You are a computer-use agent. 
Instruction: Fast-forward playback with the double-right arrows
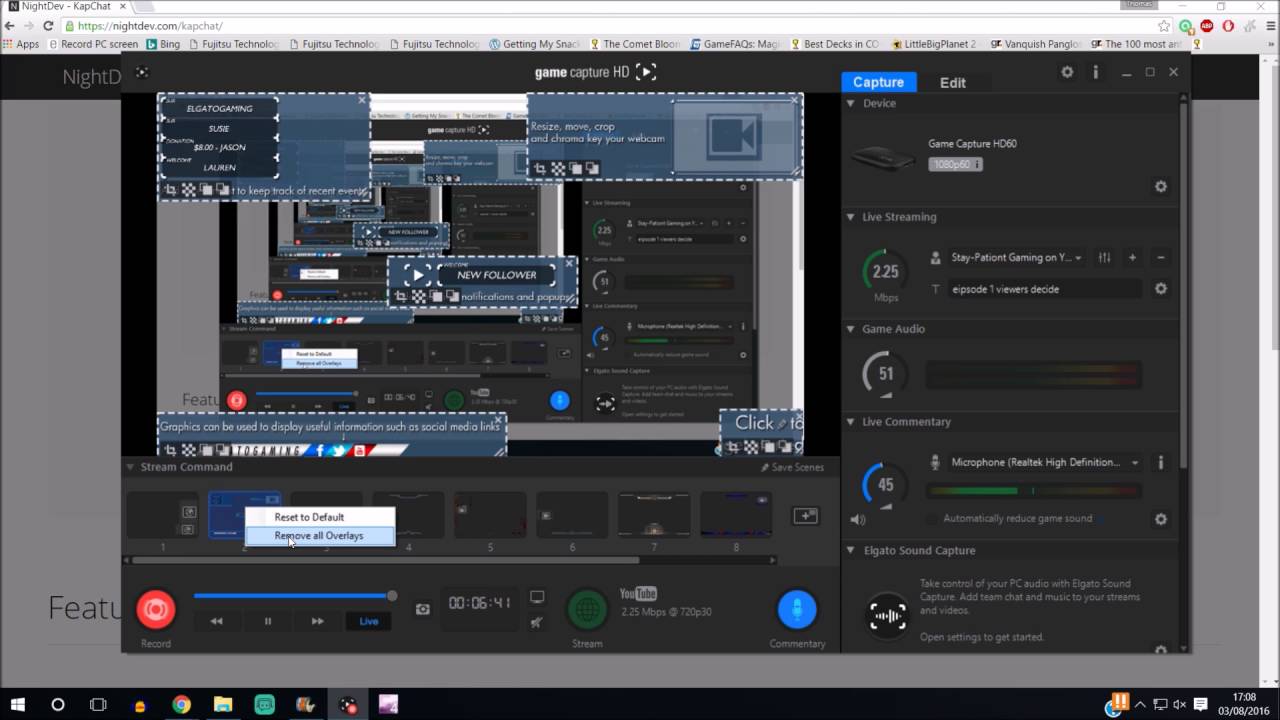click(317, 621)
